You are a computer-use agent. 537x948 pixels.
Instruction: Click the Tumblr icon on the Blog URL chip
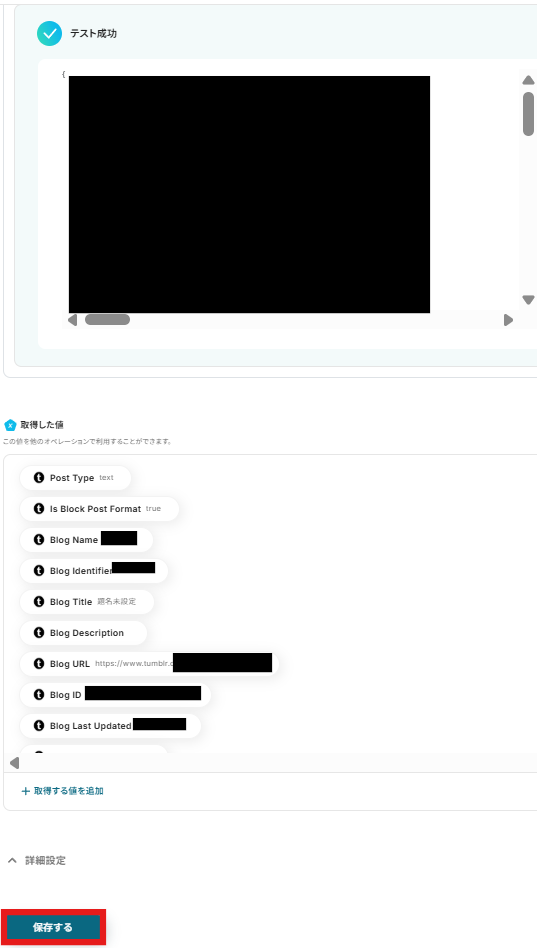(39, 664)
